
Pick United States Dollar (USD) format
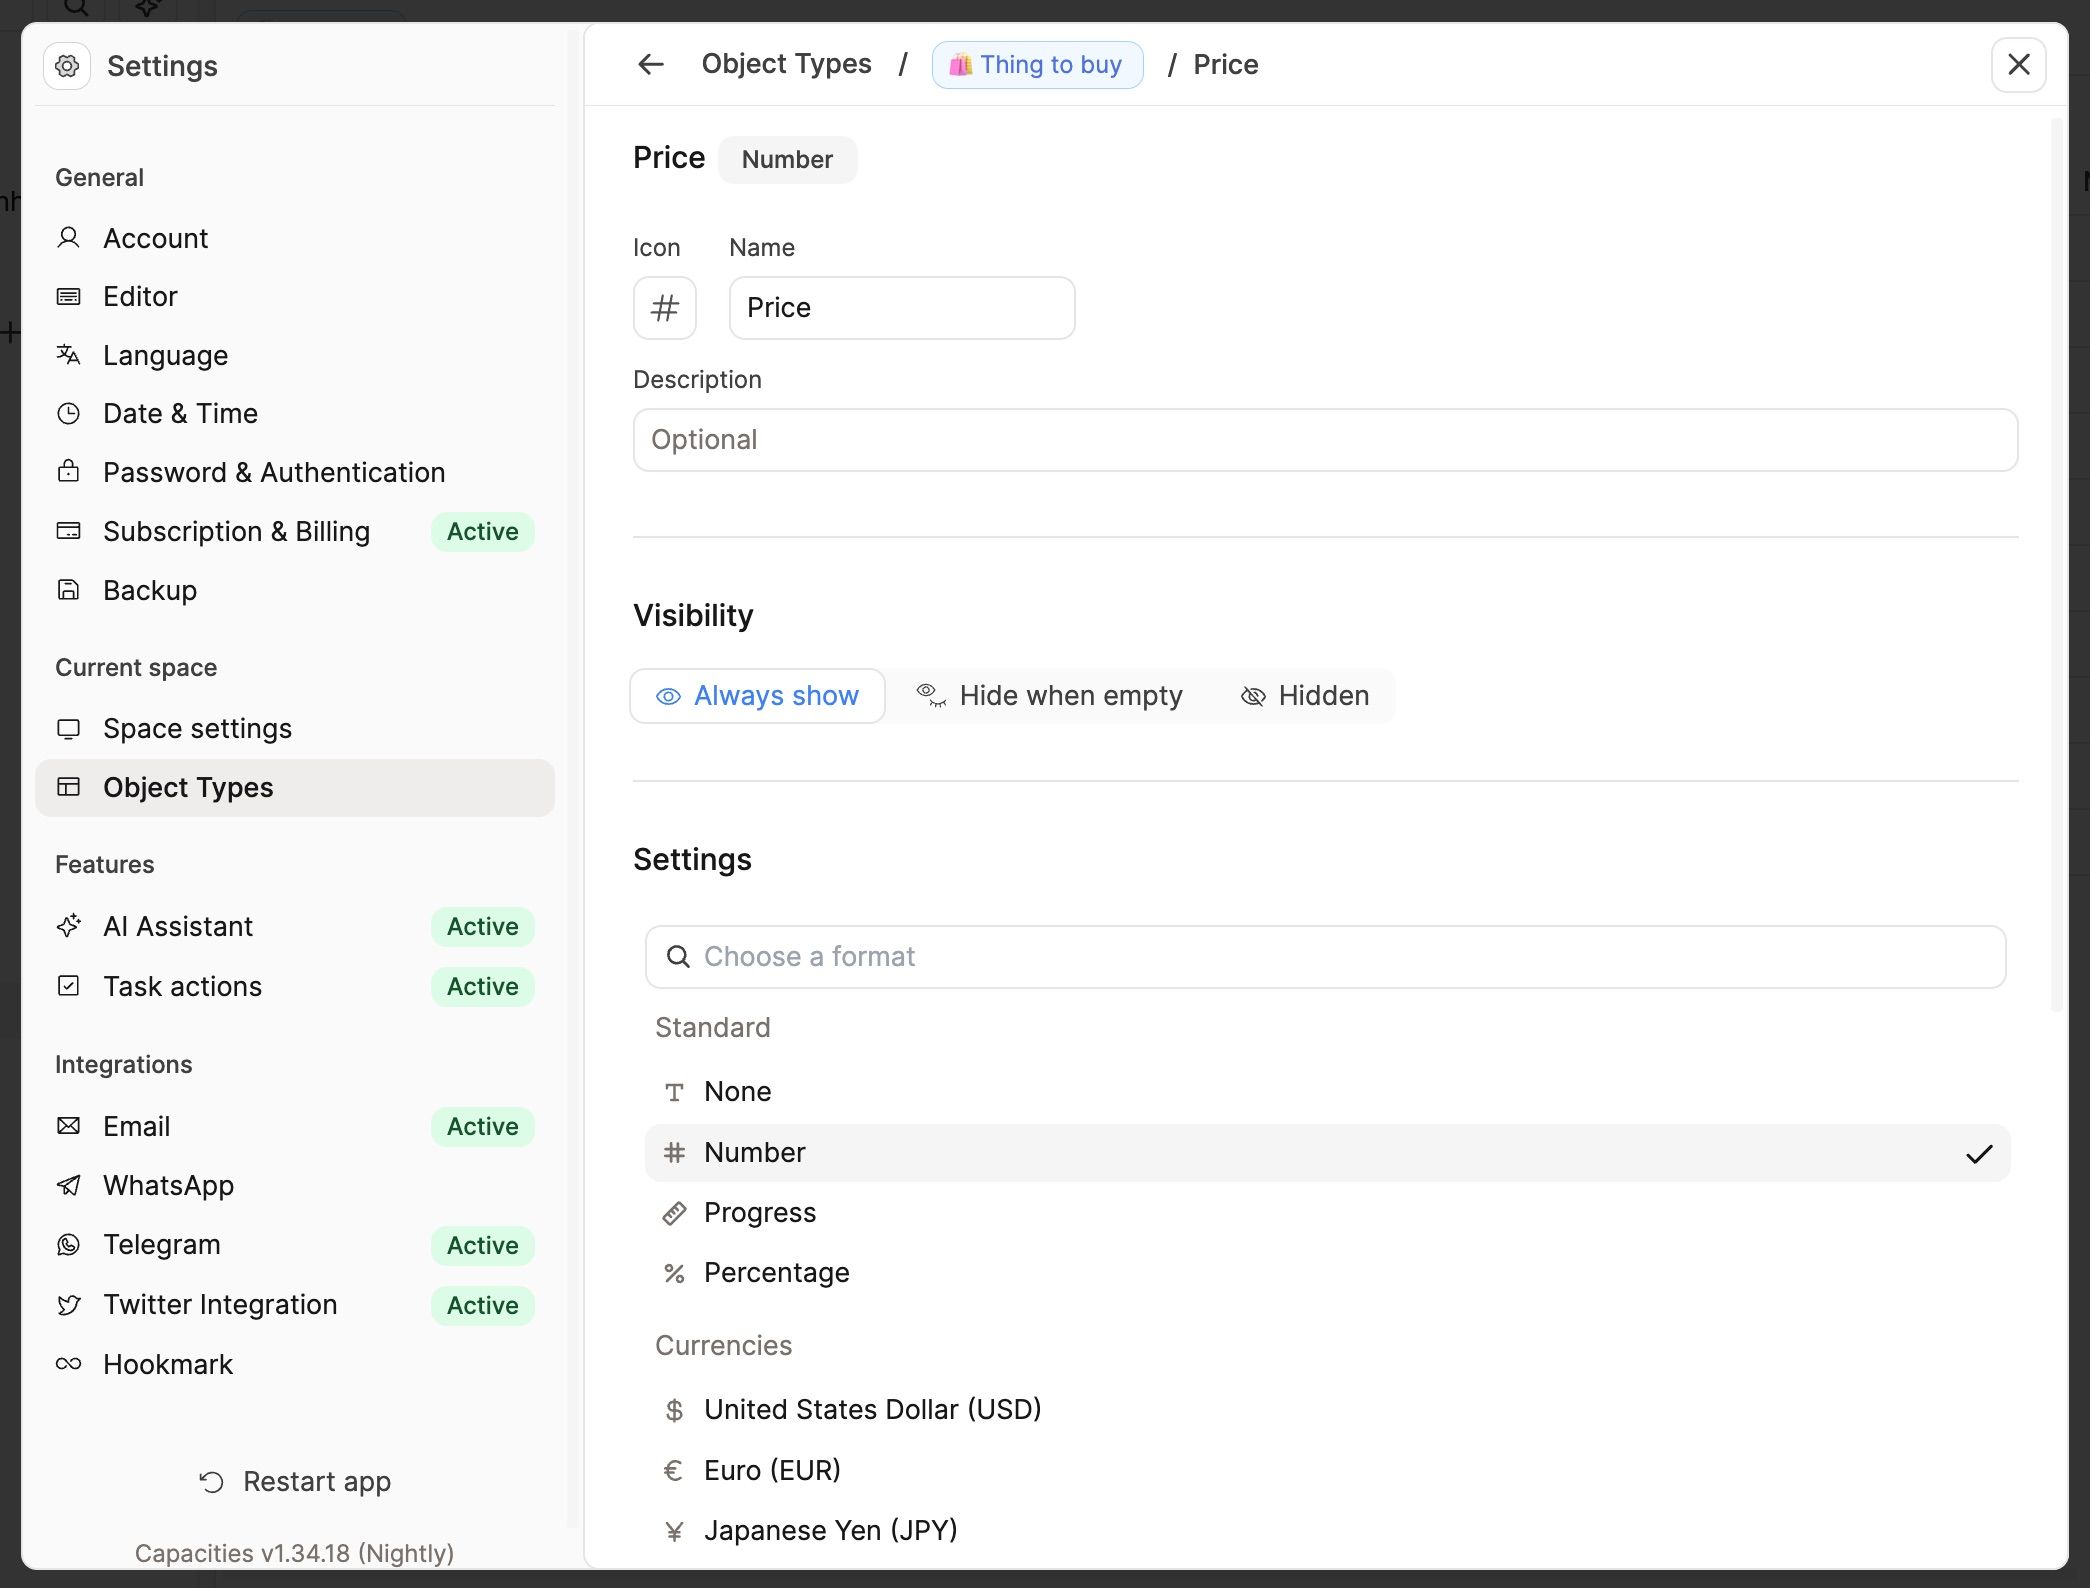(x=872, y=1410)
